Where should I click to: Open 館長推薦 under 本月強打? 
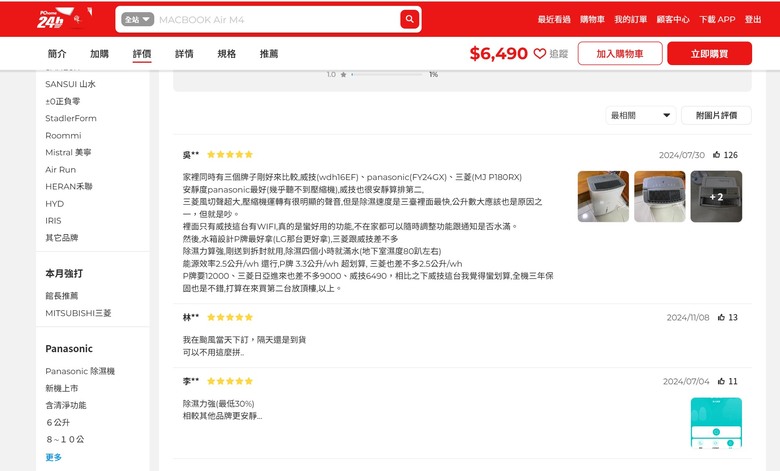[x=62, y=296]
